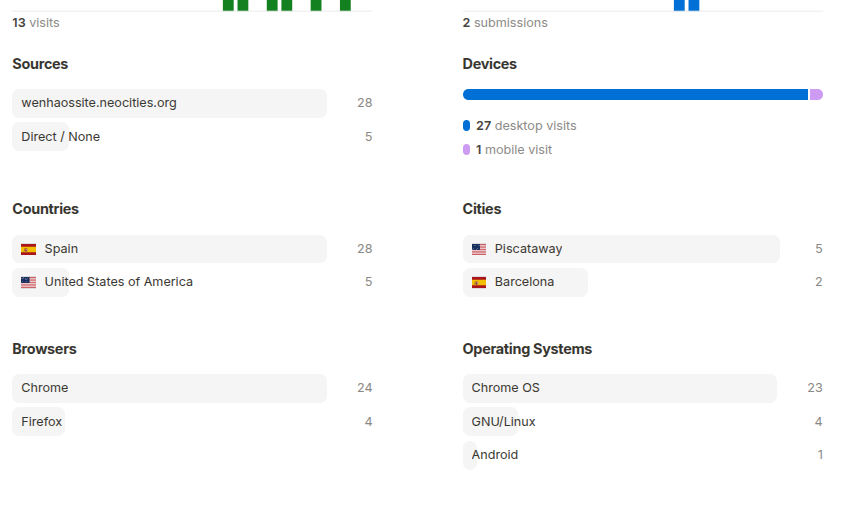Click the purple mobile visit legend dot
This screenshot has height=508, width=863.
click(x=466, y=150)
